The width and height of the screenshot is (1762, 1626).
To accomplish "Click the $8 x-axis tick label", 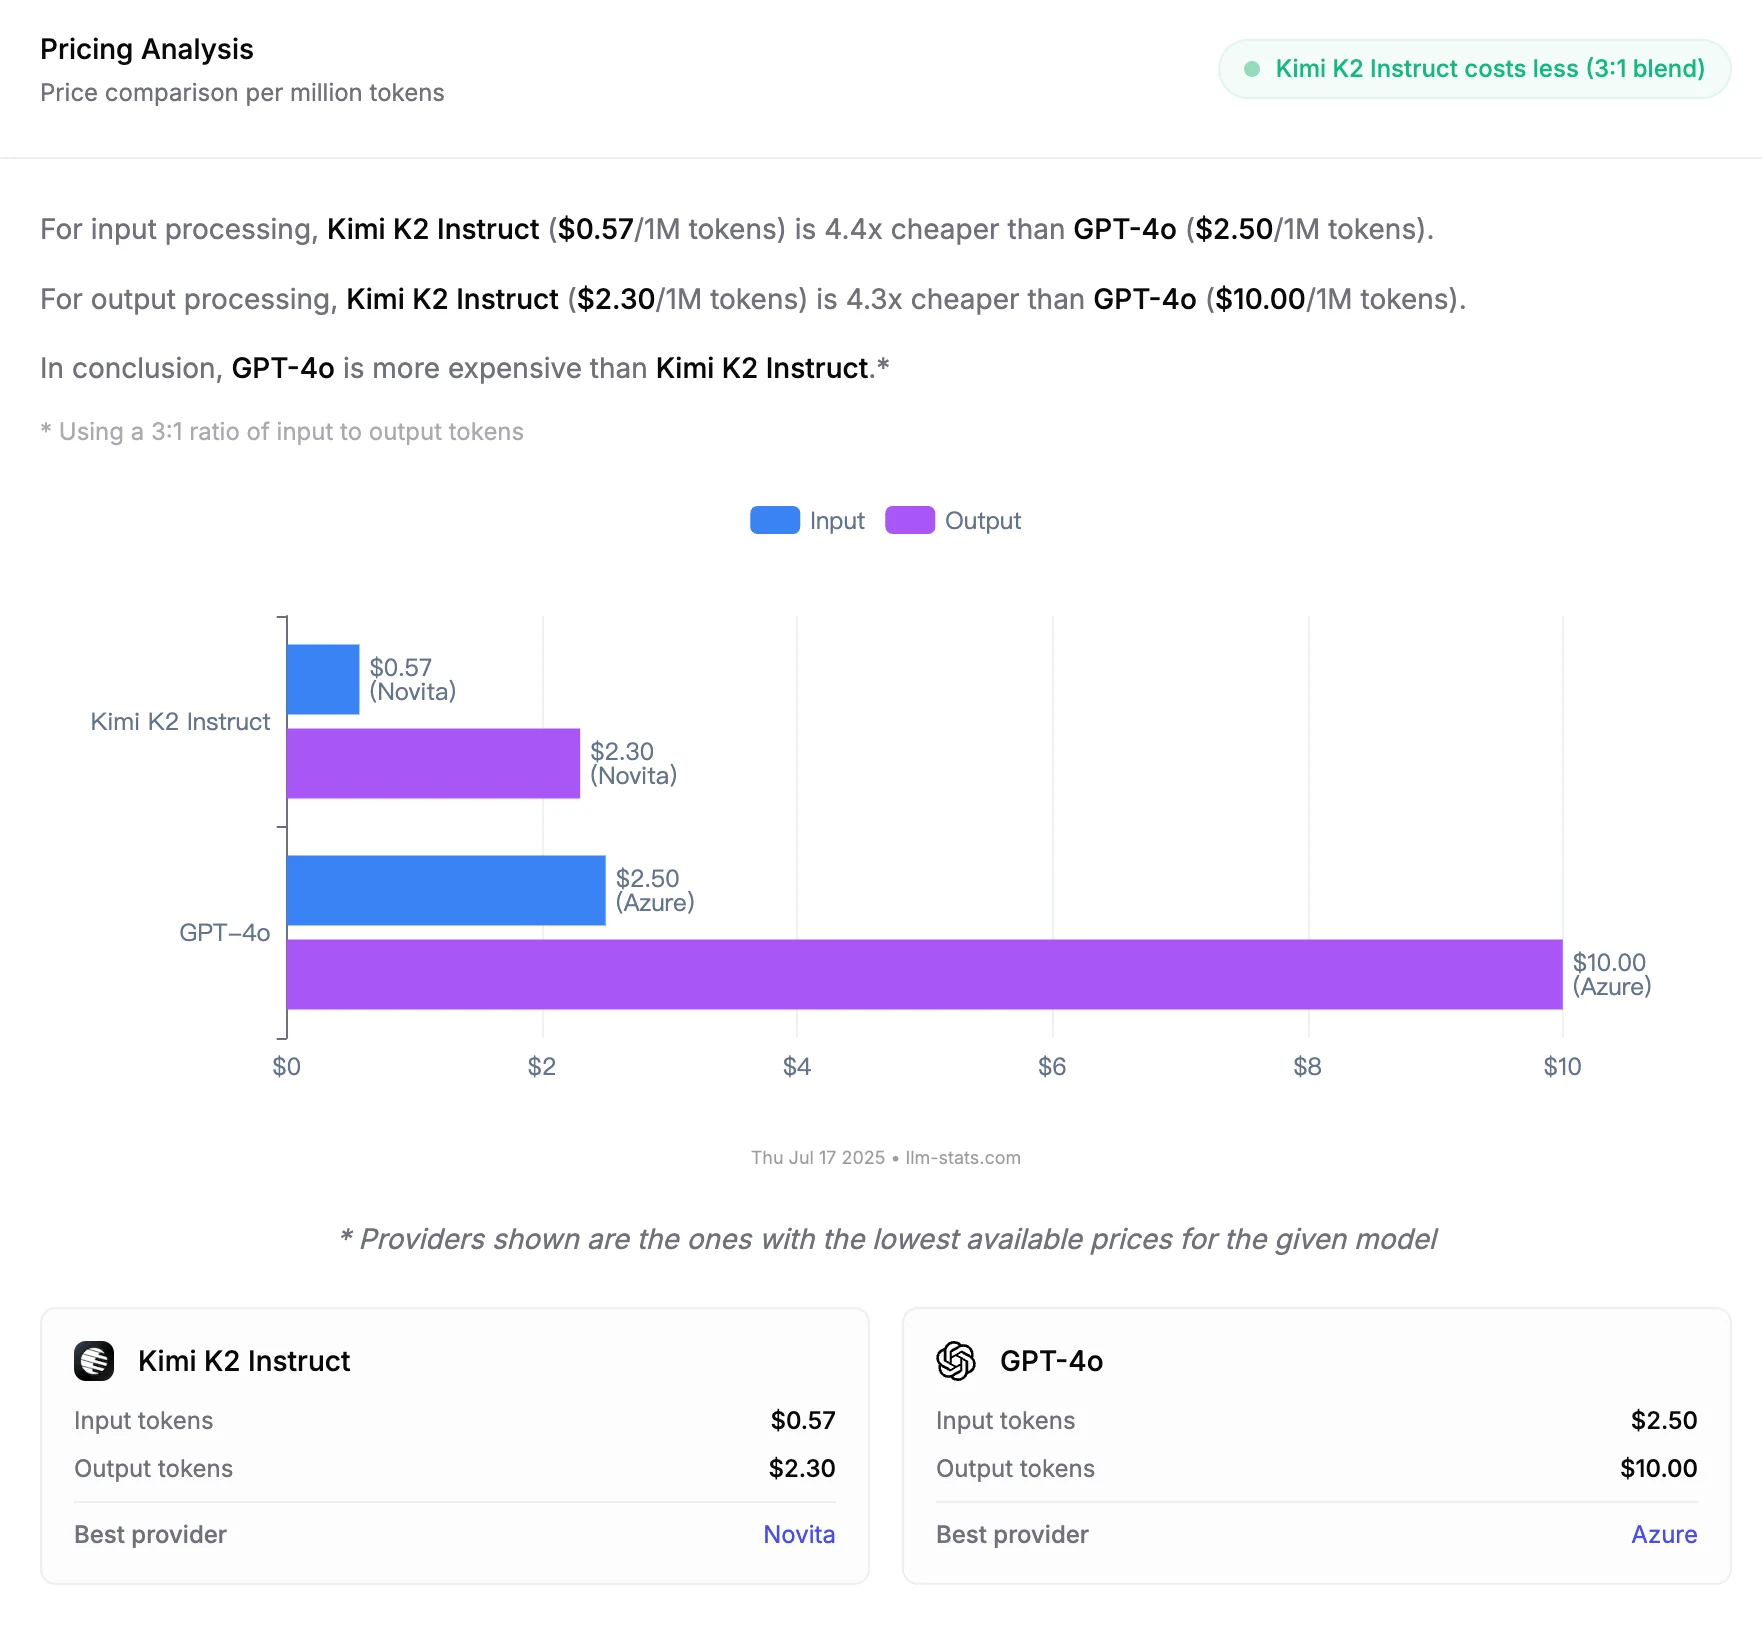I will pyautogui.click(x=1308, y=1067).
